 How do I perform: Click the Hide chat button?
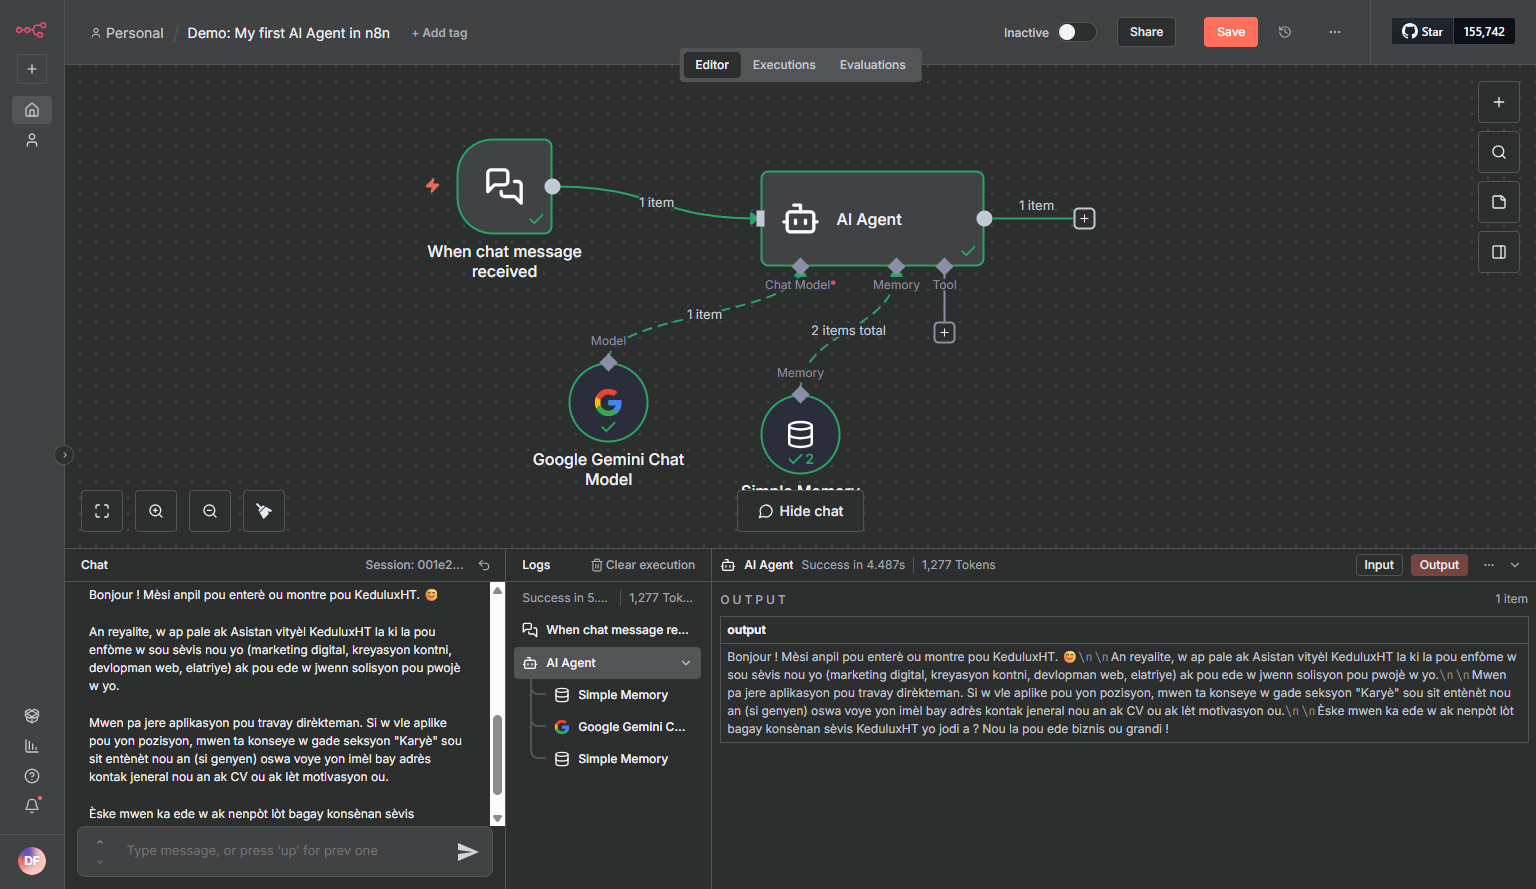coord(800,511)
